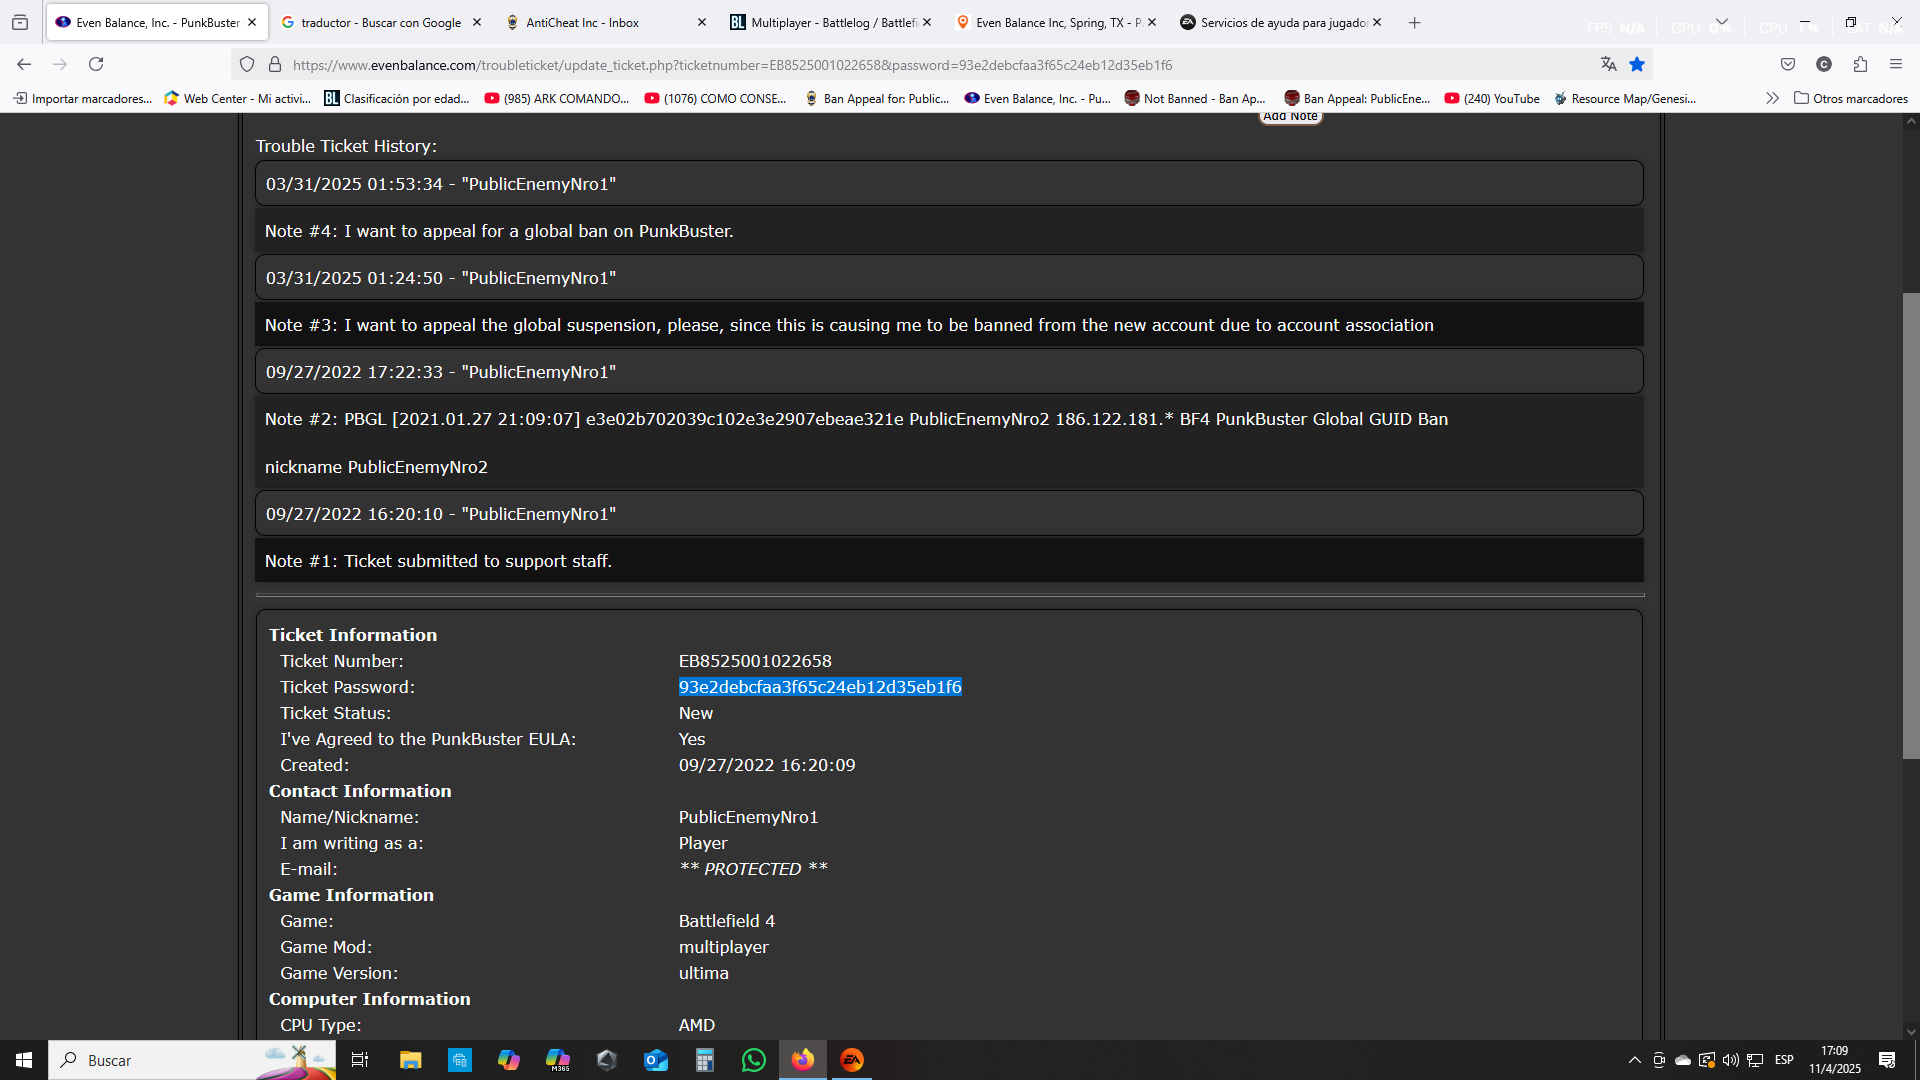This screenshot has width=1920, height=1080.
Task: Open Calculator from taskbar
Action: (x=705, y=1060)
